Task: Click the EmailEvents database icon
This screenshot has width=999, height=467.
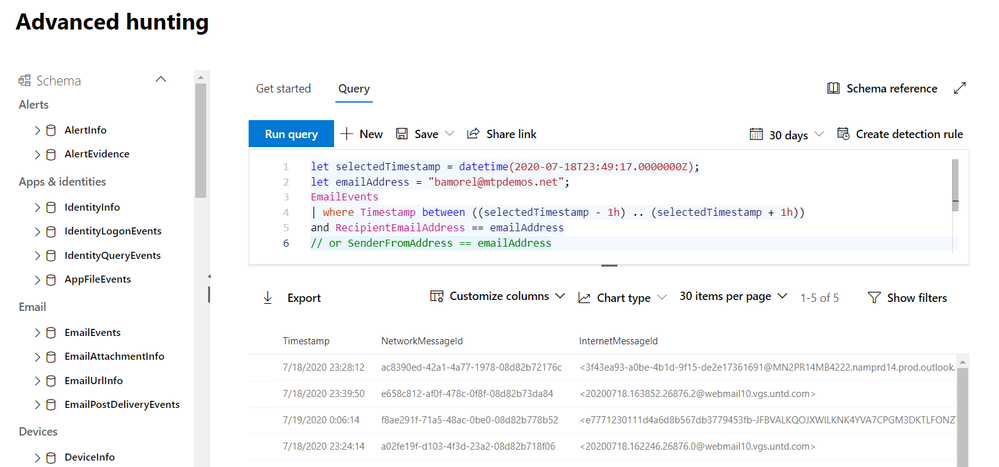Action: click(51, 333)
